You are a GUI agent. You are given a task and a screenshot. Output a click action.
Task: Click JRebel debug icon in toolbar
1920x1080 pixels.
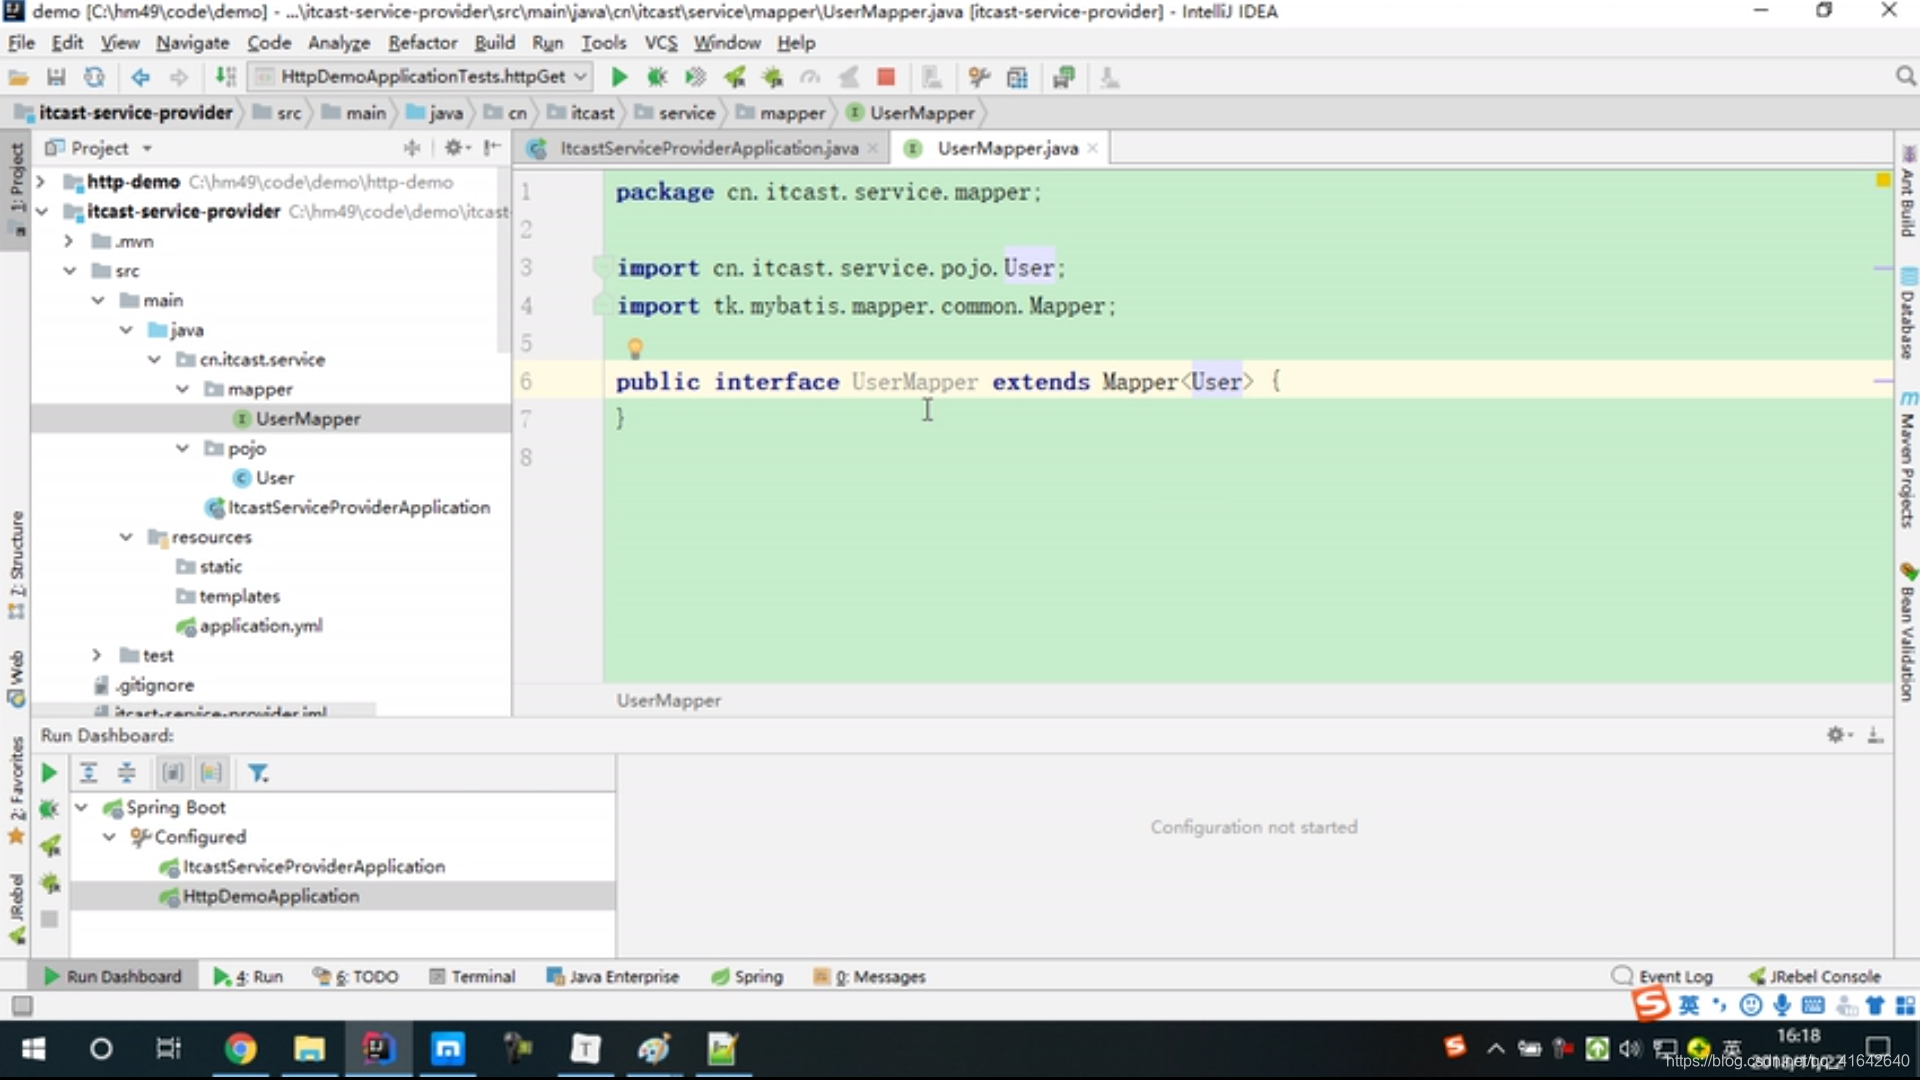(772, 77)
